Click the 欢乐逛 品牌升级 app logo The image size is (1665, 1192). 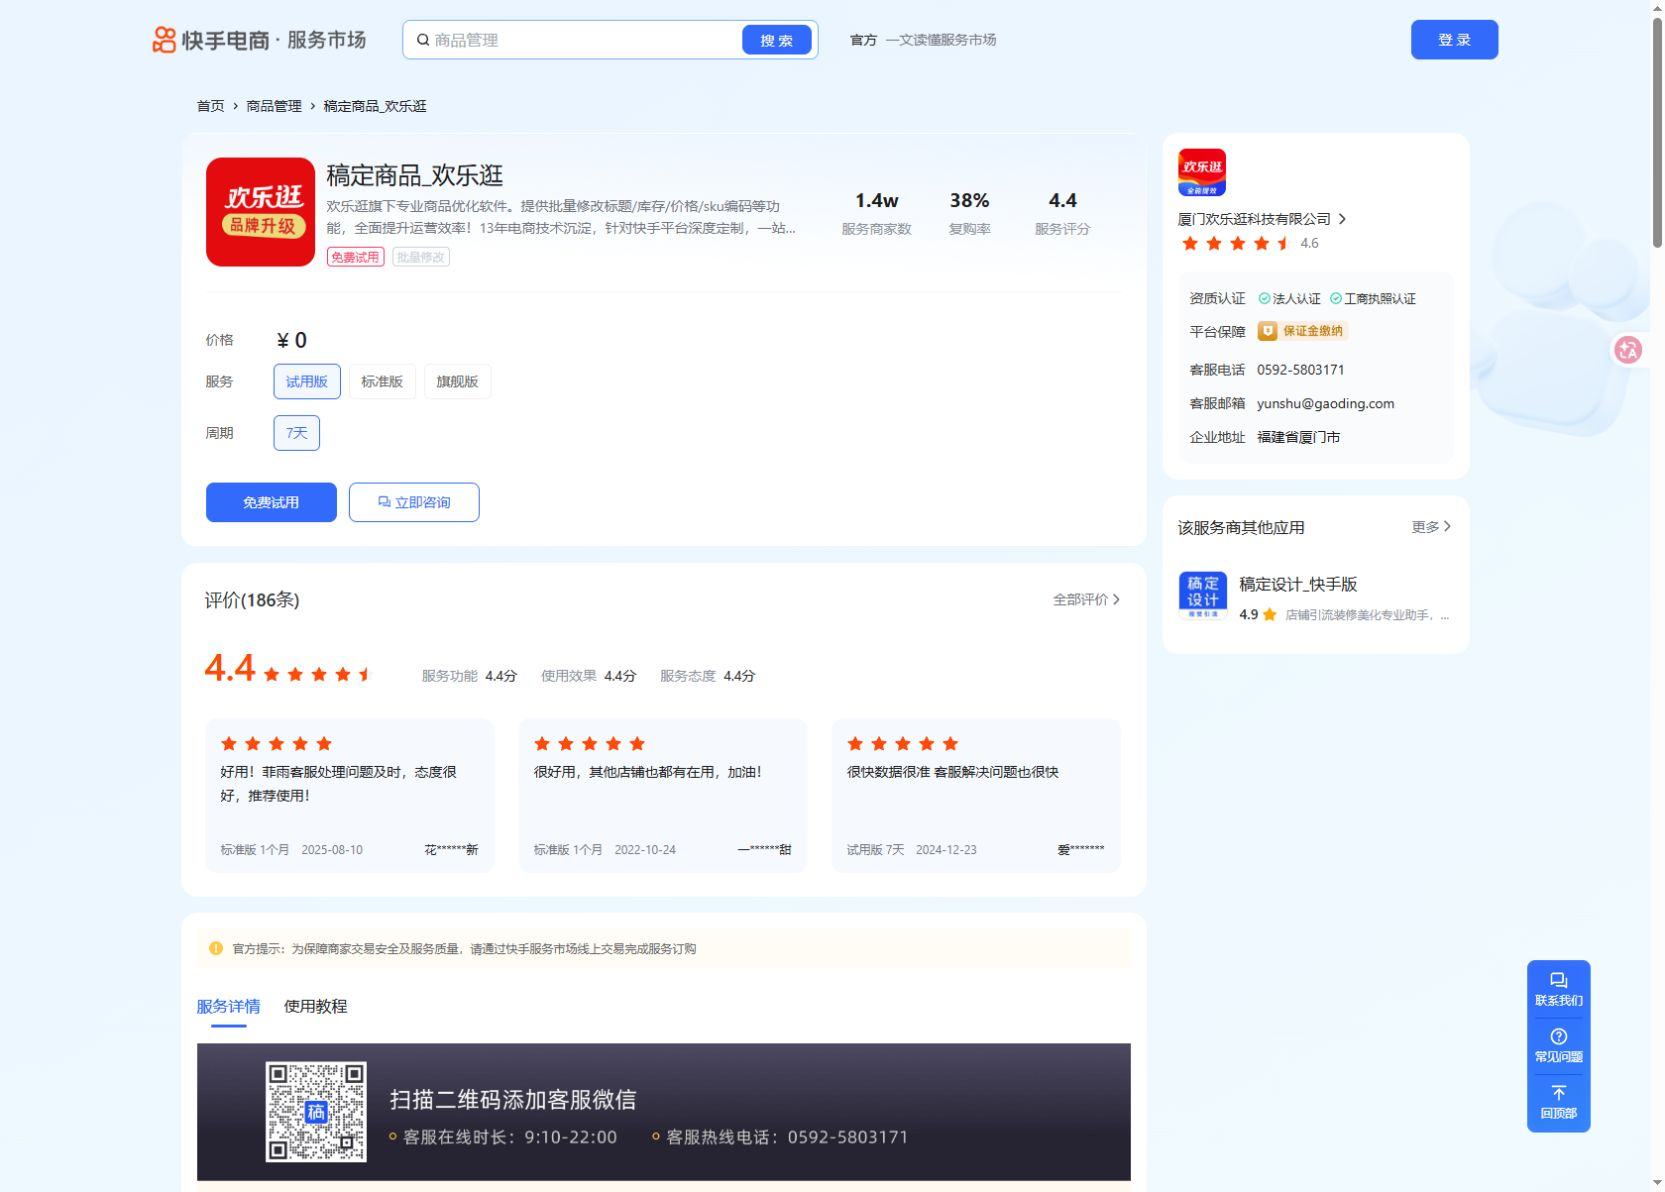[261, 212]
